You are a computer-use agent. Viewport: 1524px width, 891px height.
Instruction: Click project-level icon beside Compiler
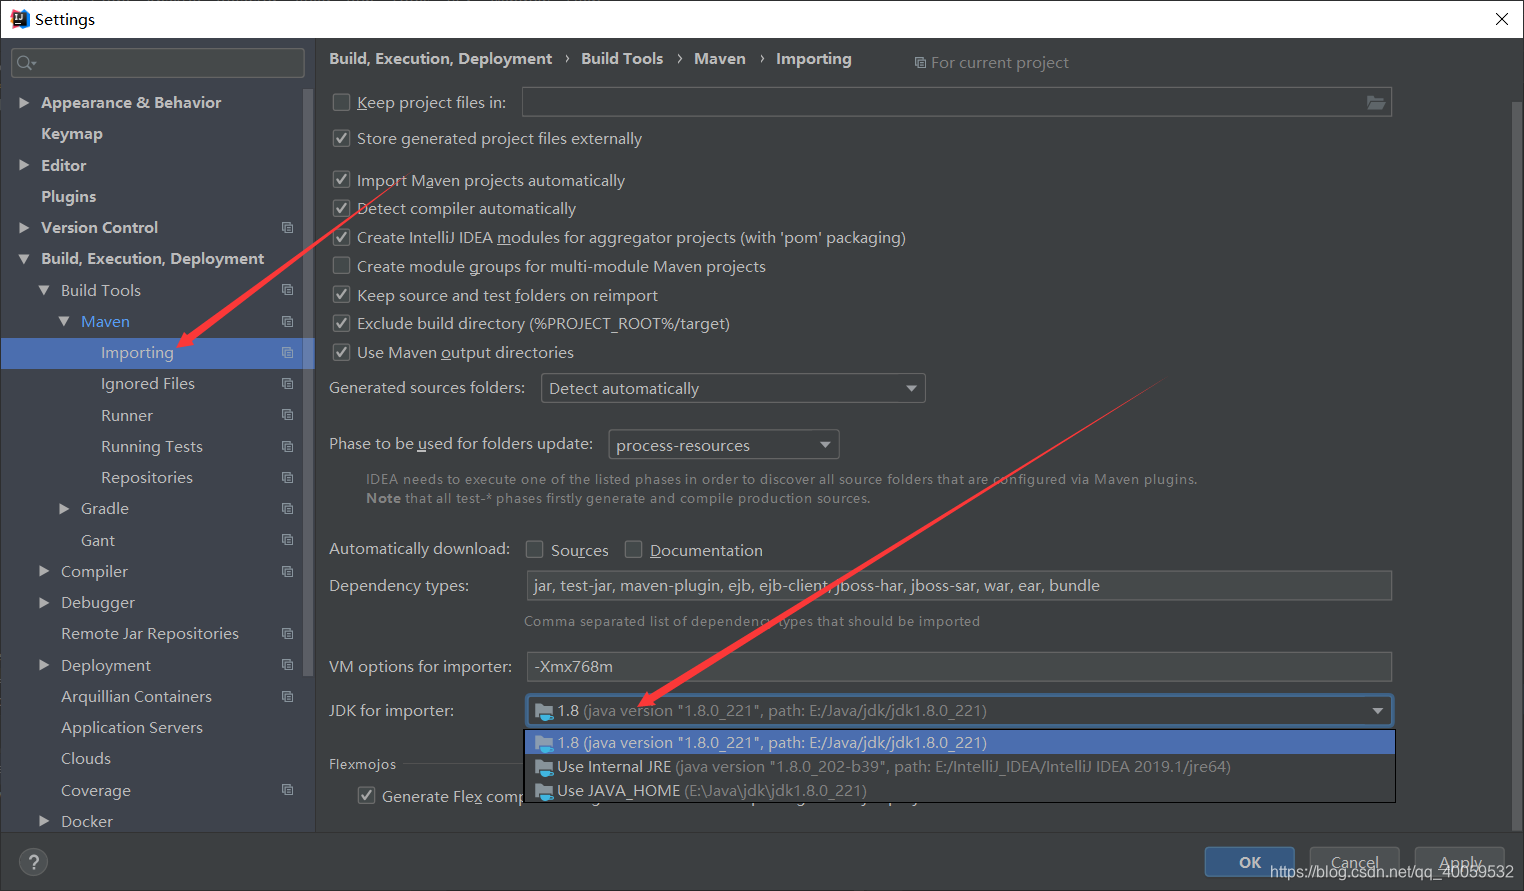click(287, 572)
